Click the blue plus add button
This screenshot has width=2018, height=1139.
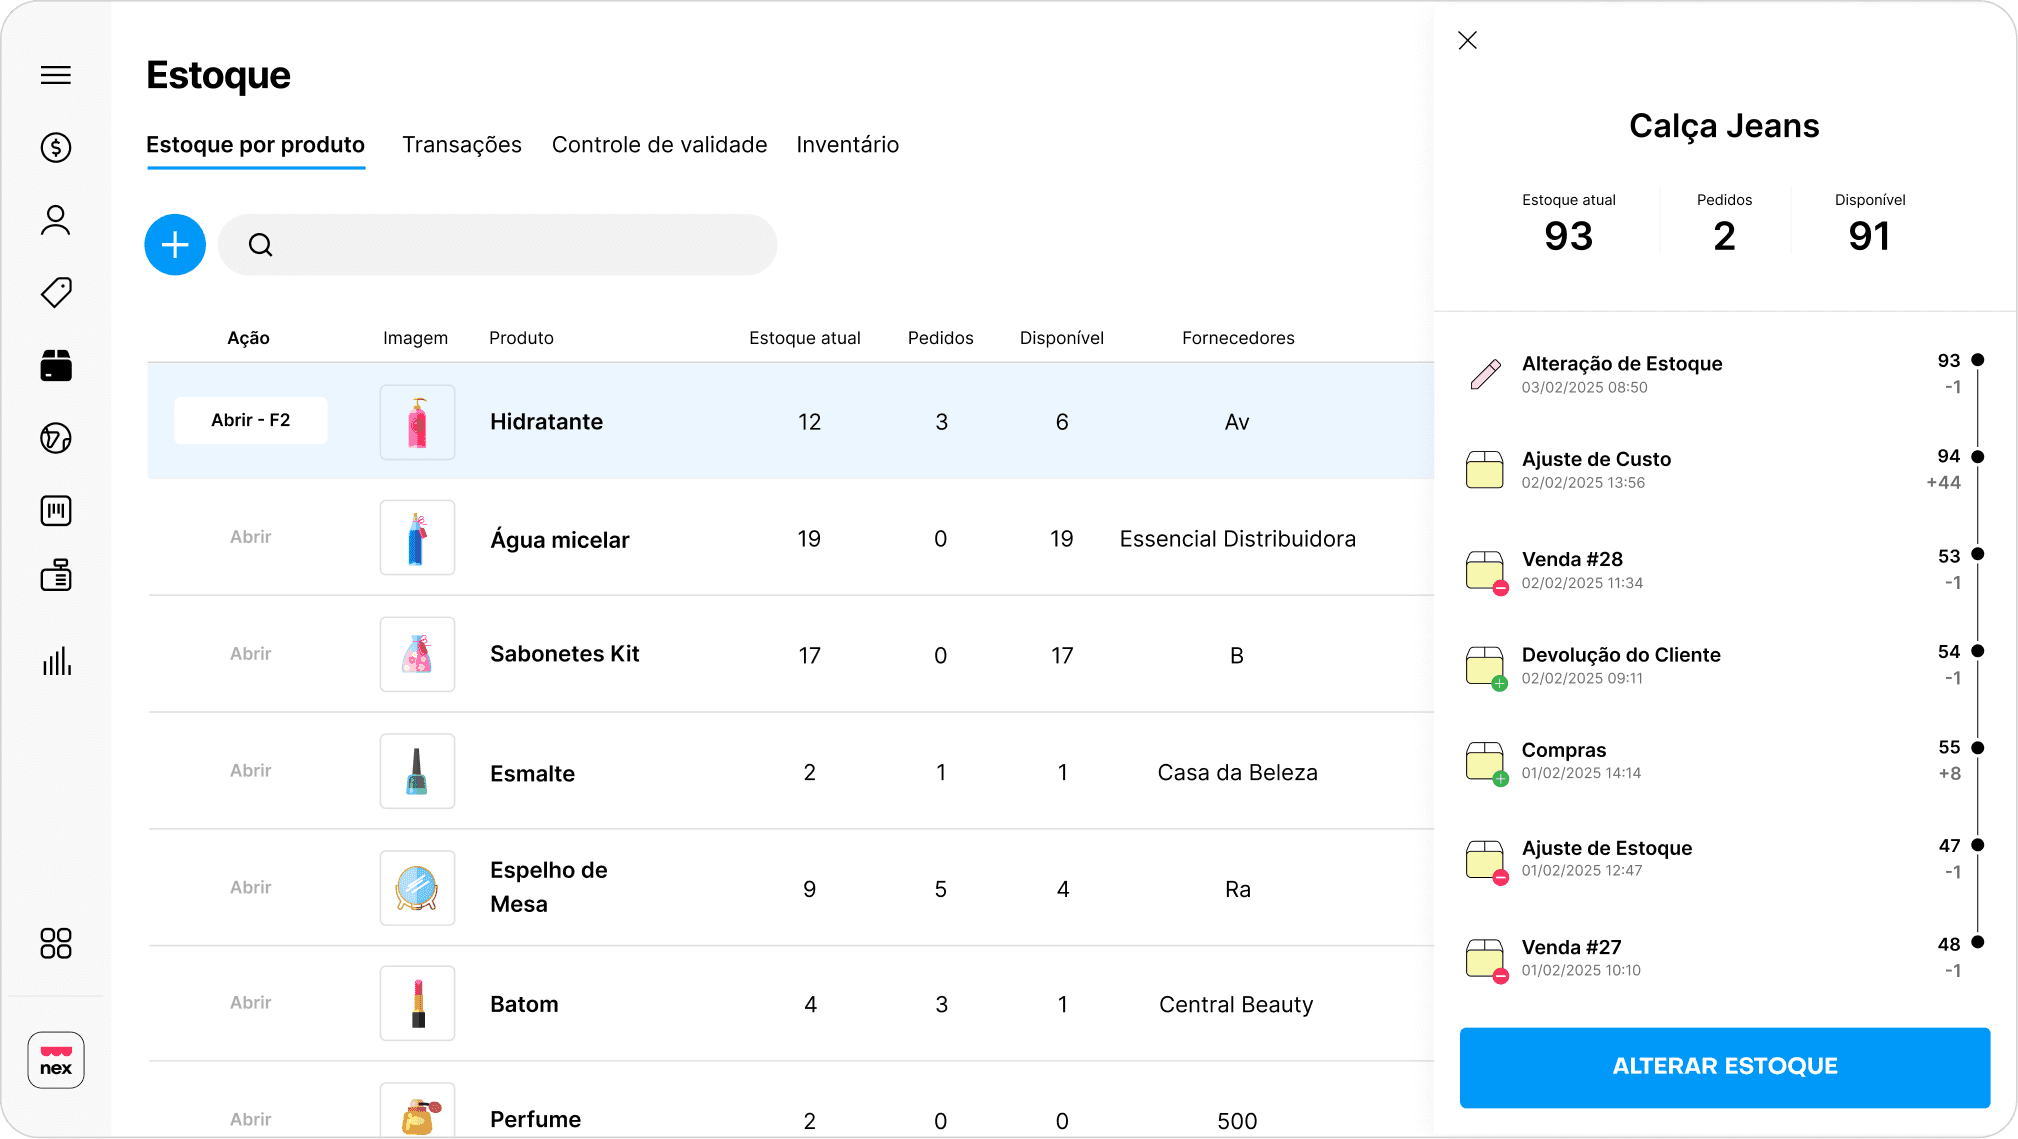point(175,245)
